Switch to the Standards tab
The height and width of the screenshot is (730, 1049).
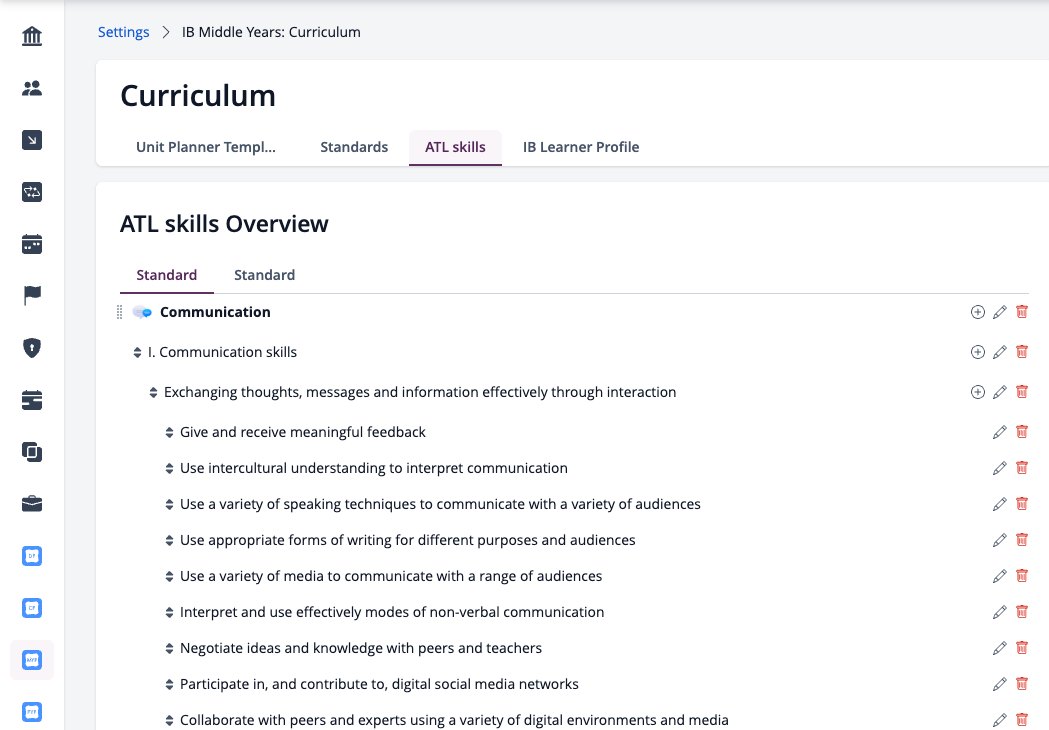(x=354, y=147)
